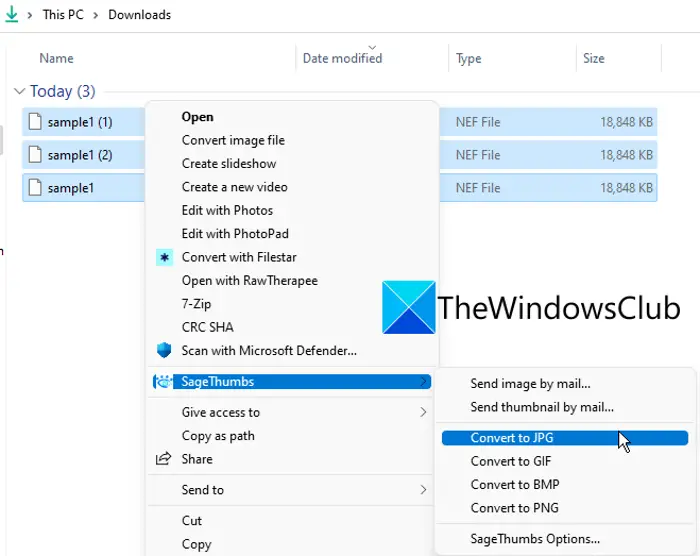Collapse the Today group chevron
Screen dimensions: 700x556
[x=19, y=92]
